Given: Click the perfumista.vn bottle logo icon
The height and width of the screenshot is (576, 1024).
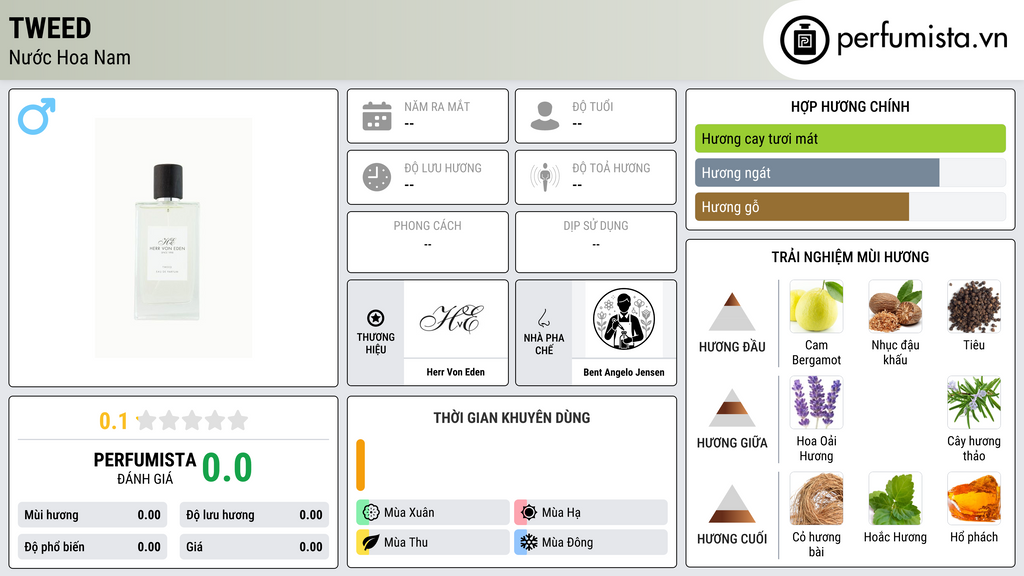Looking at the screenshot, I should click(804, 39).
